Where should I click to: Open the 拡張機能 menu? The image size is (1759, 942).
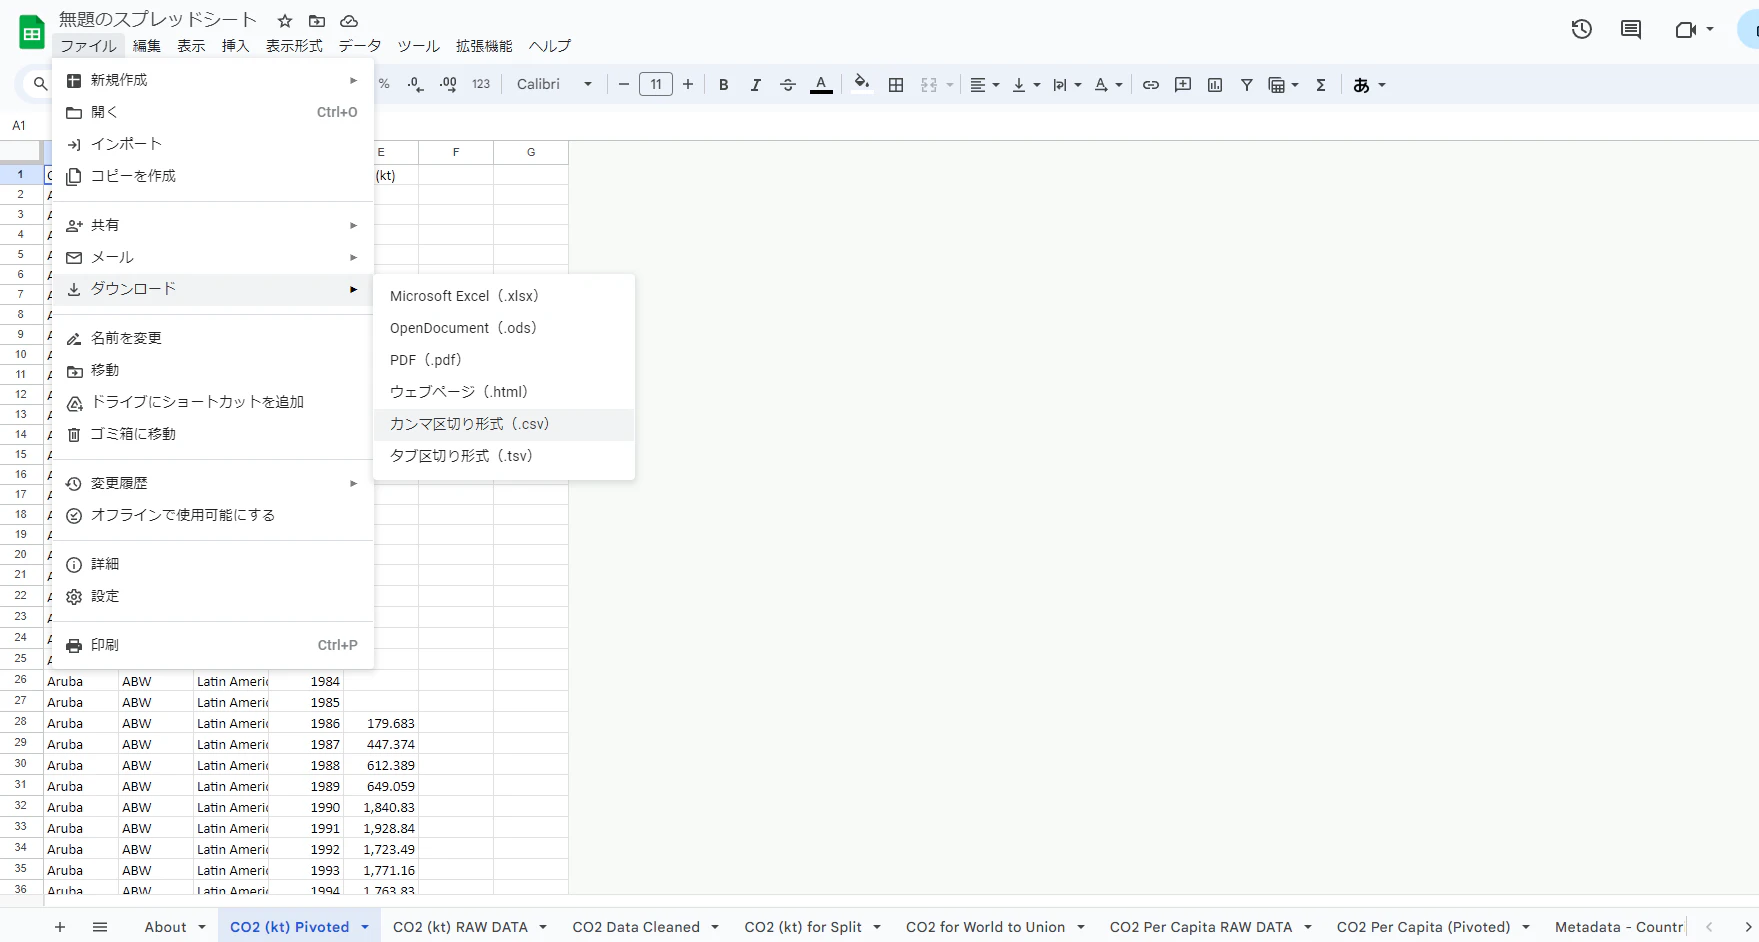(484, 46)
